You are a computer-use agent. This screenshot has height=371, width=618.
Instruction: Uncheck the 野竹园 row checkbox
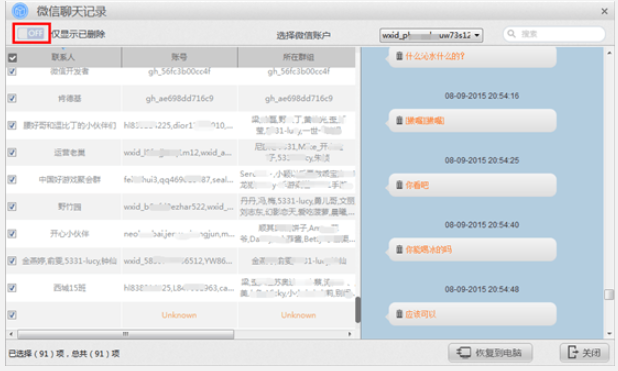(12, 207)
